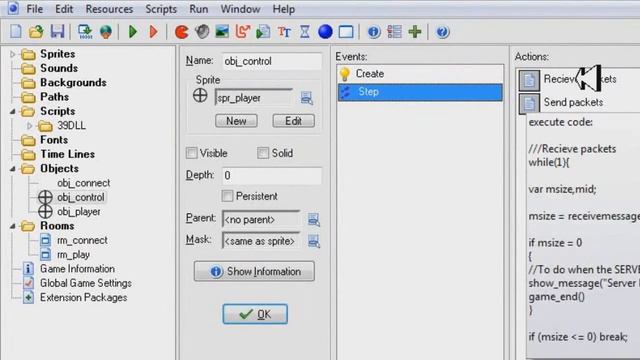Confirm with the OK button

coord(255,314)
